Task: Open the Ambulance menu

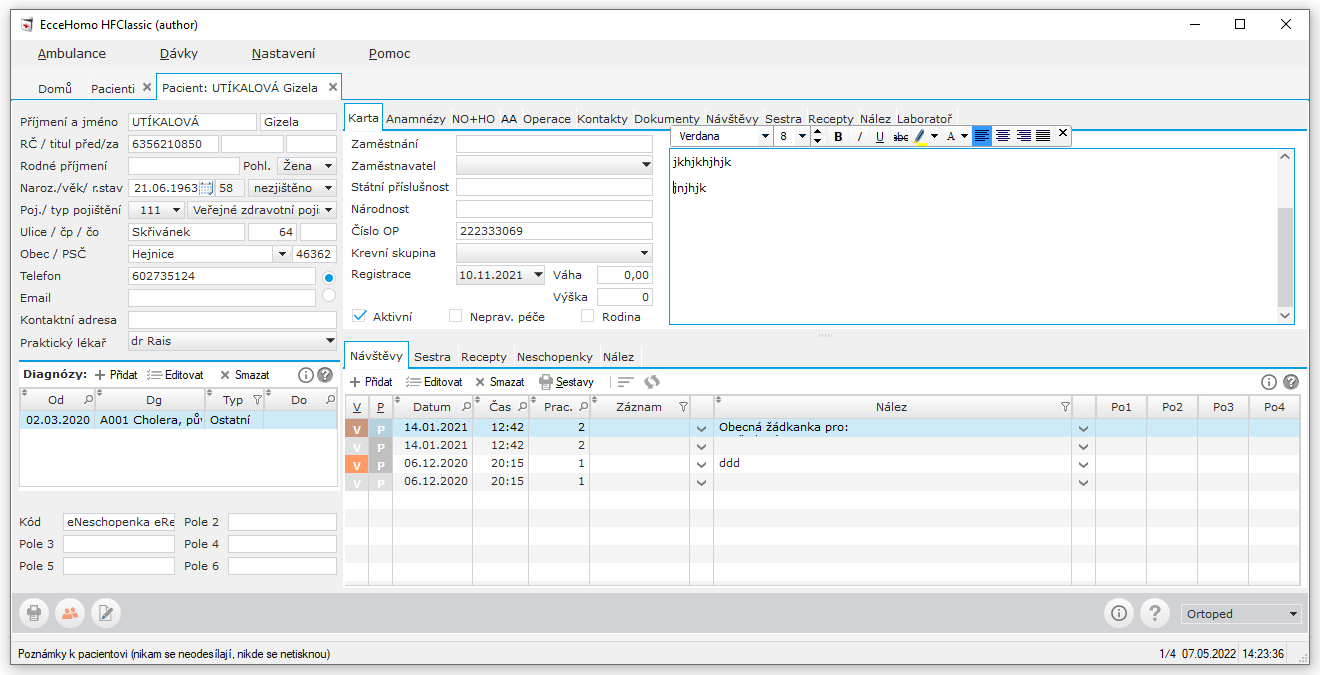Action: (x=72, y=54)
